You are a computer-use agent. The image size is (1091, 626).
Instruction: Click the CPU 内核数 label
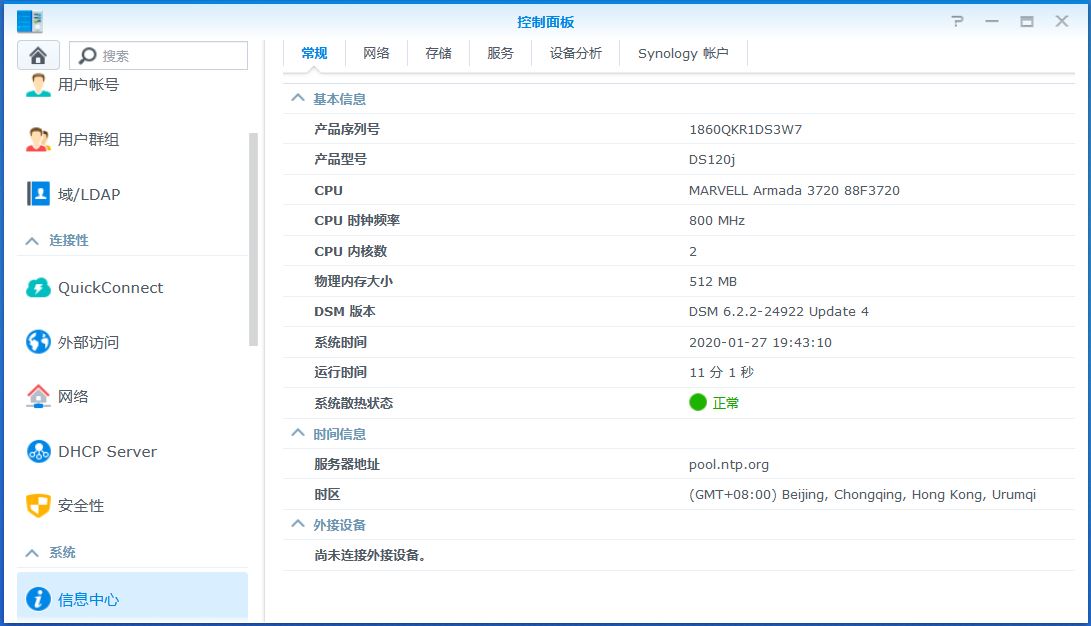click(x=350, y=251)
